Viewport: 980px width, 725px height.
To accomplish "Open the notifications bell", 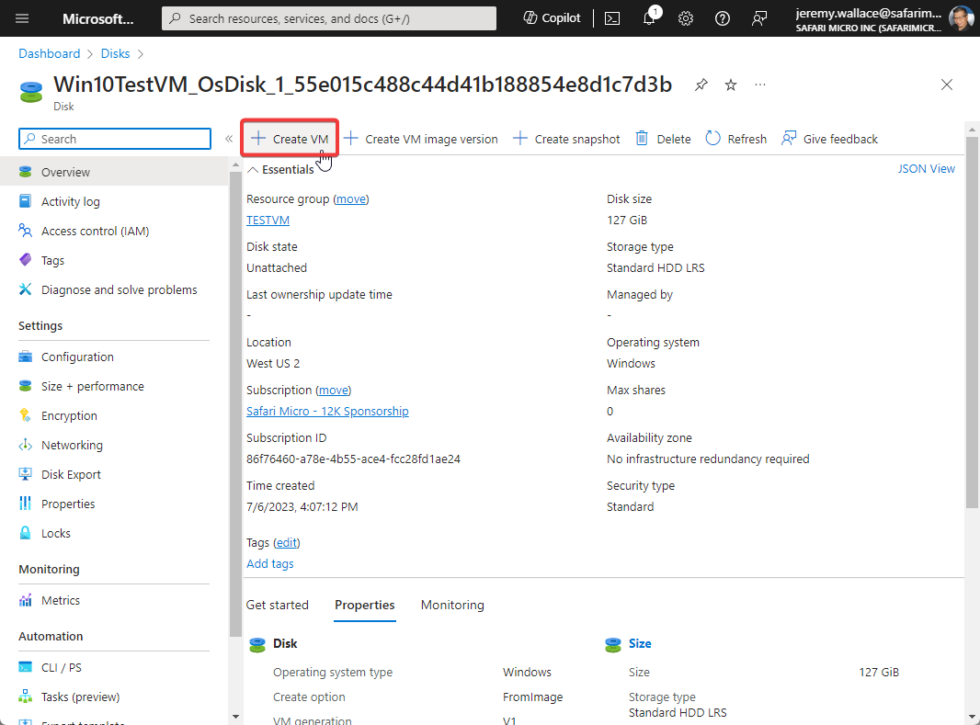I will [648, 17].
